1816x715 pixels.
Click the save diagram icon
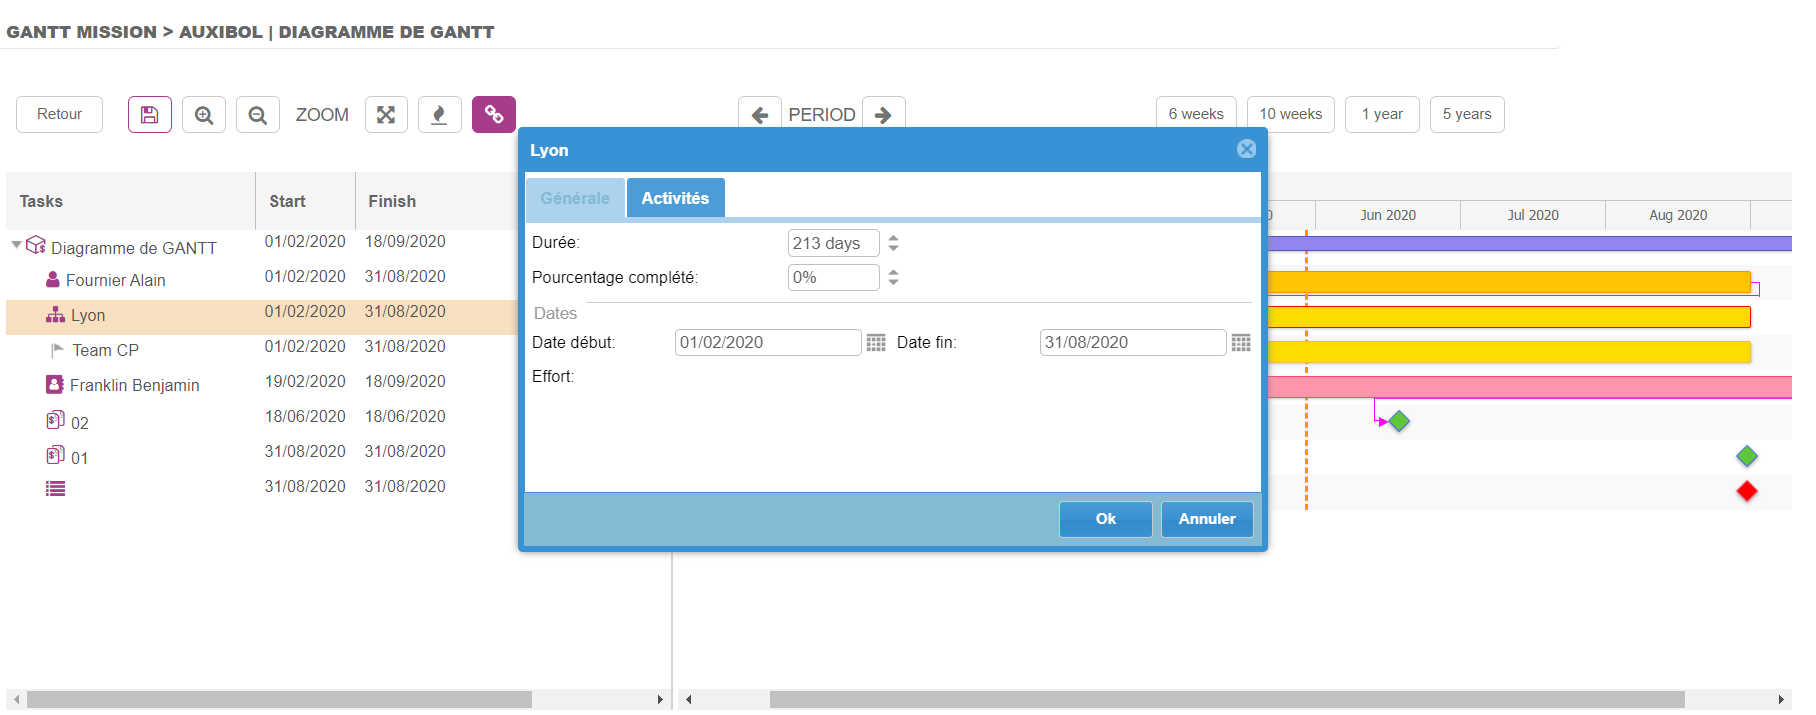[149, 115]
